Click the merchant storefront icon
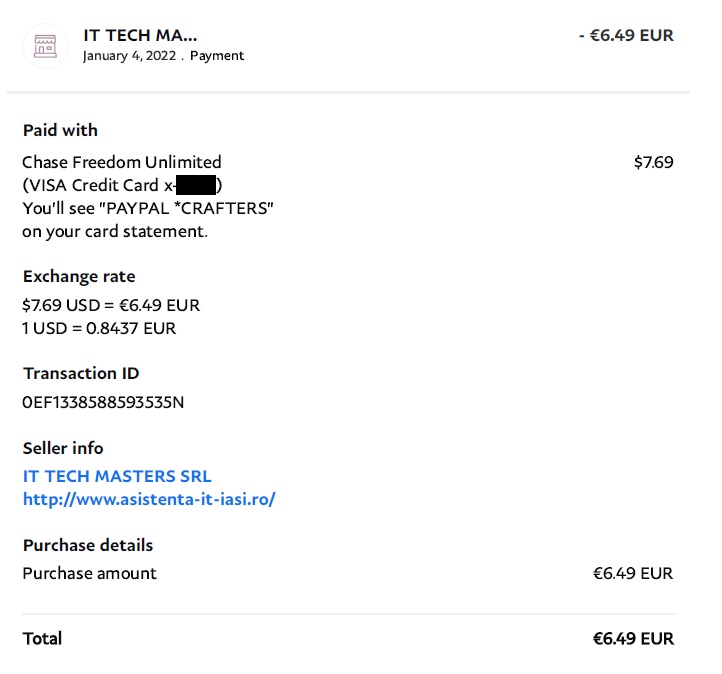 pos(45,44)
